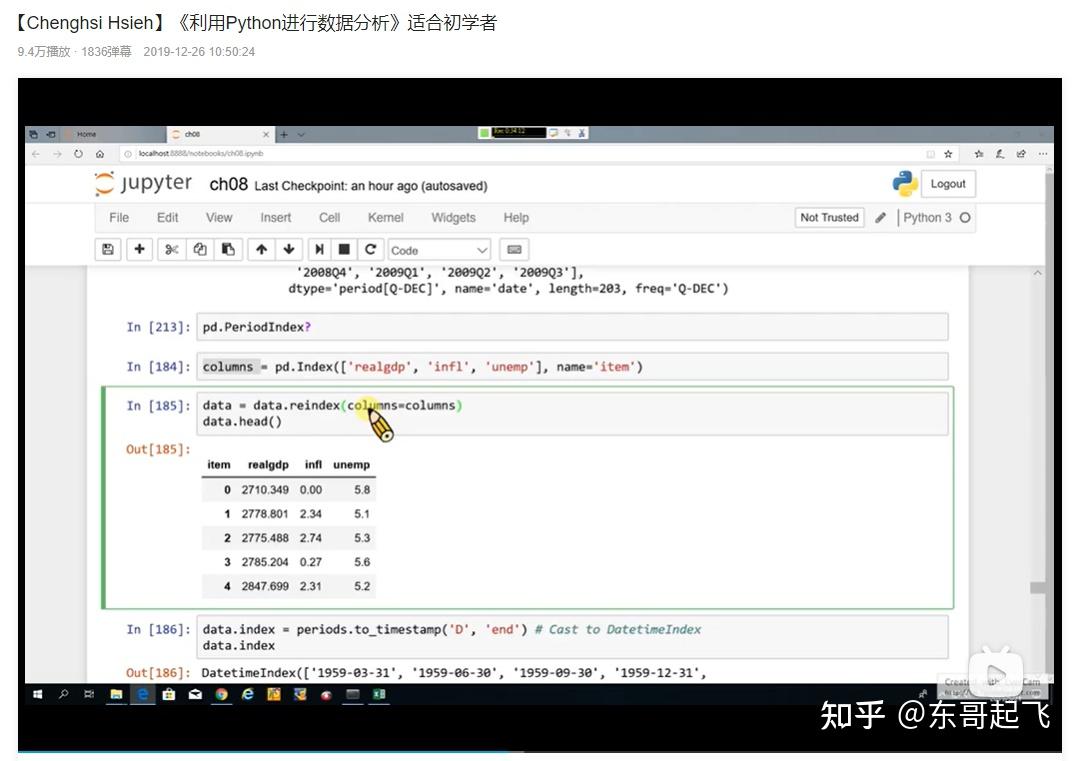Click the Not Trusted button
1080x761 pixels.
coord(829,218)
